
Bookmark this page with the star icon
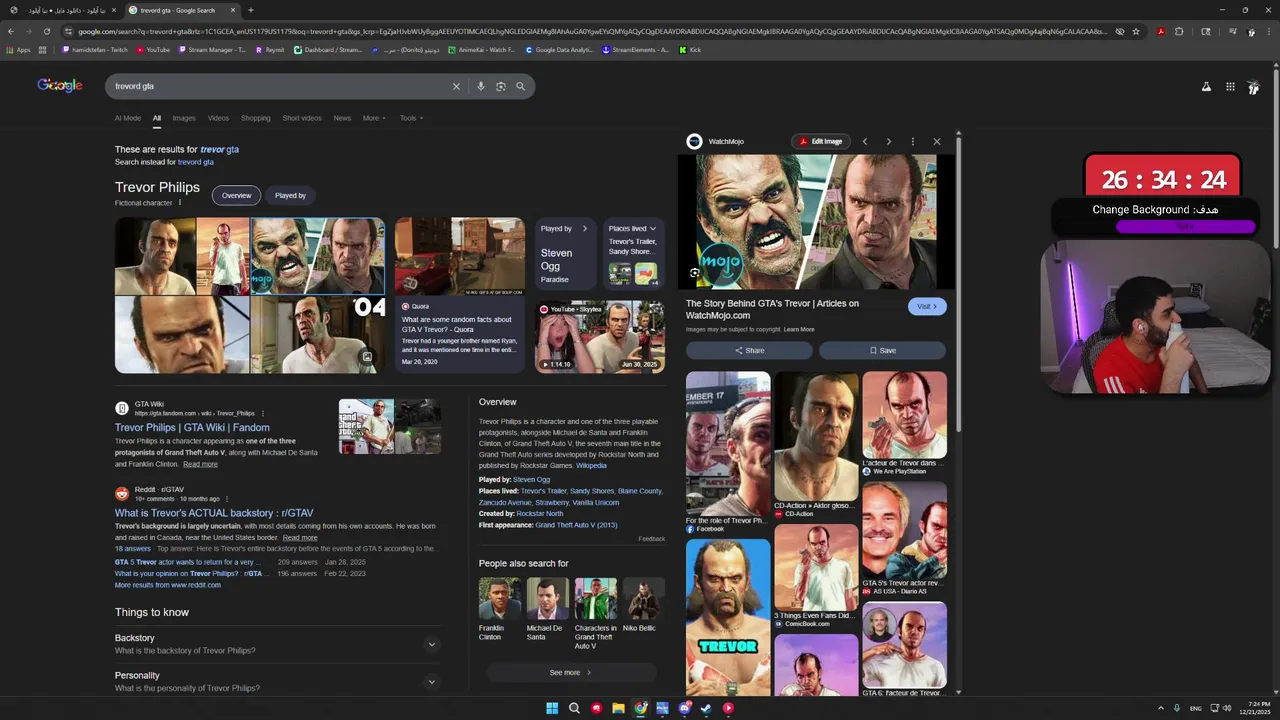(1136, 31)
